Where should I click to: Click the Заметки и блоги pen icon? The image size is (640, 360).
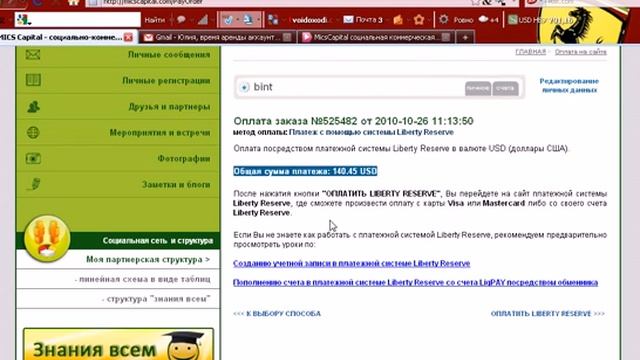[34, 184]
